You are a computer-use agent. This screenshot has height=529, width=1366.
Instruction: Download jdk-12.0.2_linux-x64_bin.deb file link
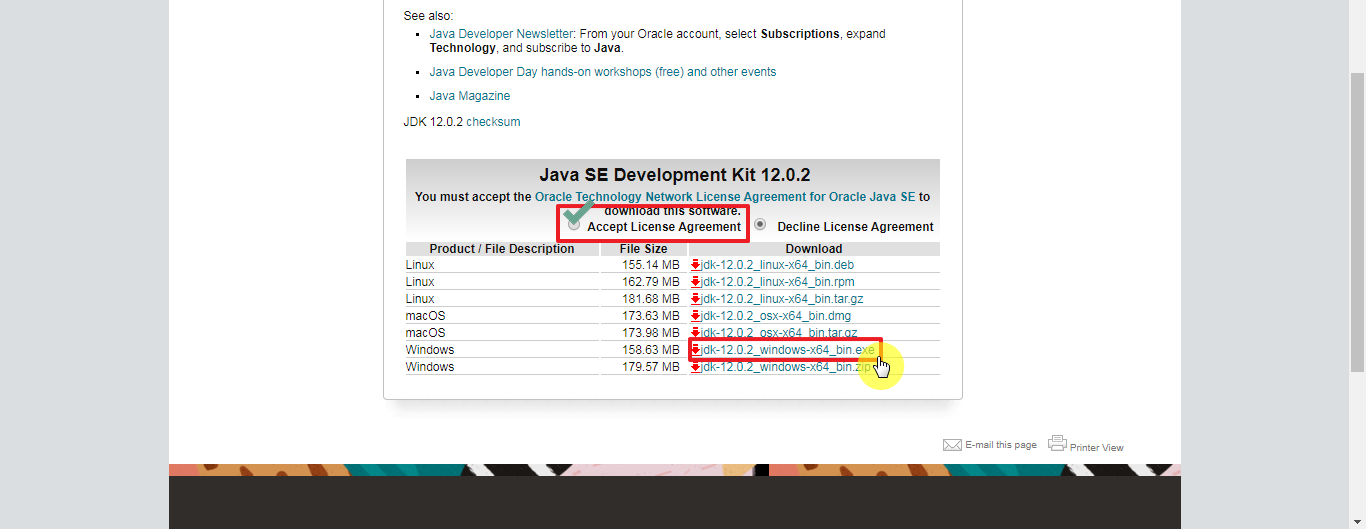coord(777,265)
